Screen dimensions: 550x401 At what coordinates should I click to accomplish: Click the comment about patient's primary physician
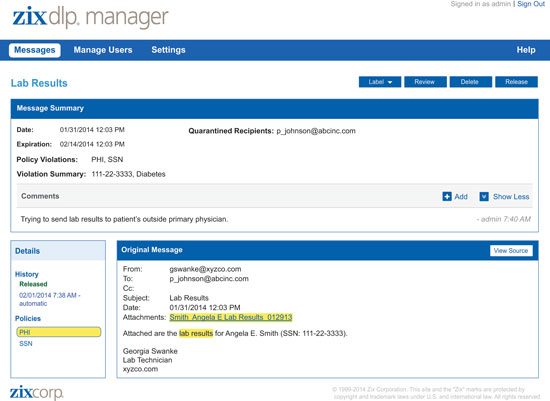coord(124,219)
